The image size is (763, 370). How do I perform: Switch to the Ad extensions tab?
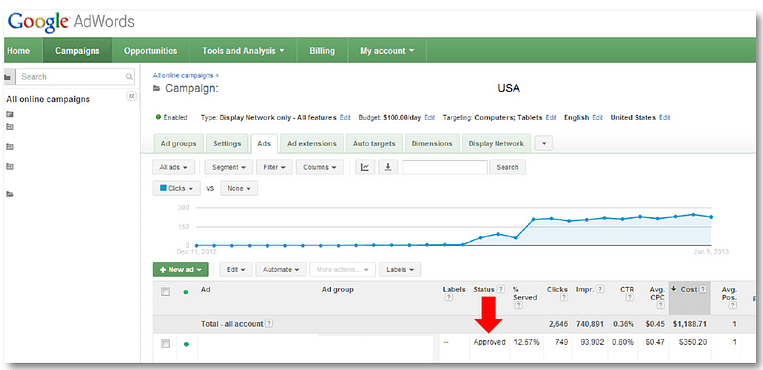coord(312,144)
